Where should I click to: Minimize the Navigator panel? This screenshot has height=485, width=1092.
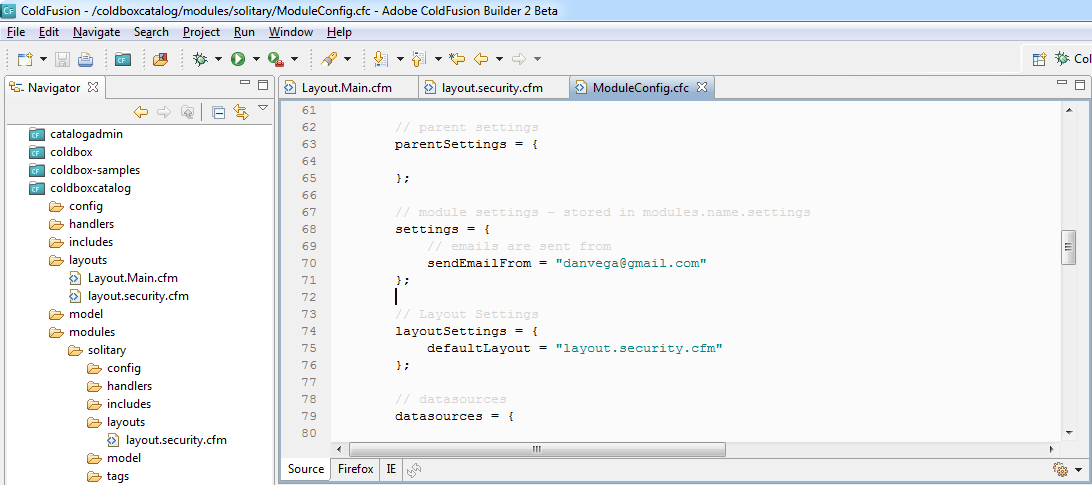tap(244, 84)
